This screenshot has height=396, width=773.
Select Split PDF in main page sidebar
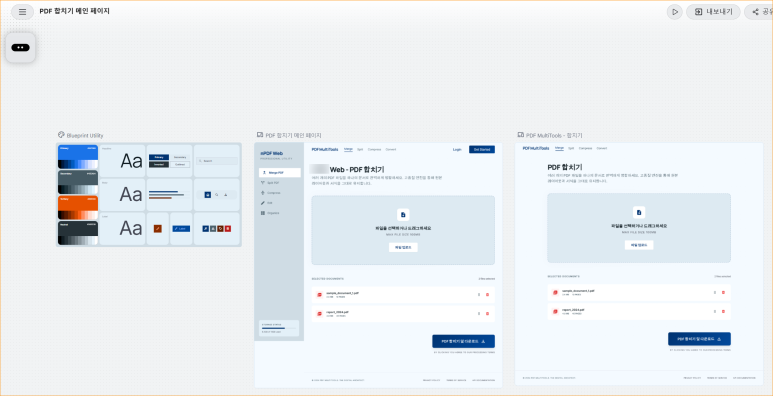click(x=280, y=183)
